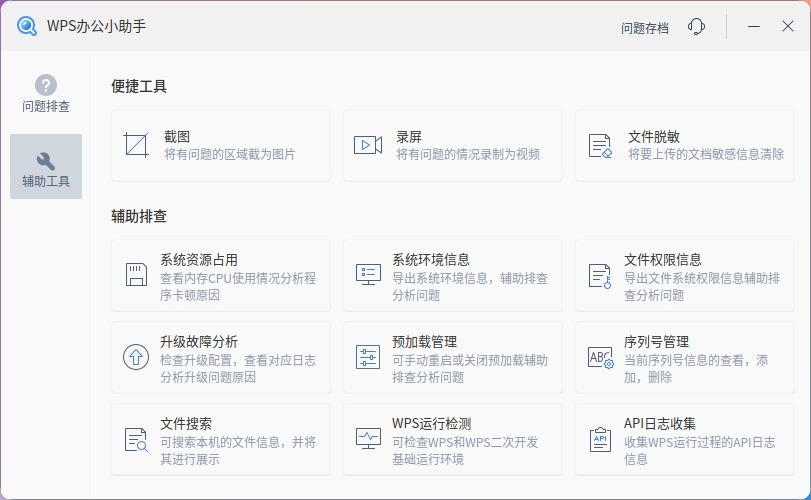The width and height of the screenshot is (811, 500).
Task: Click the 文件脱敏 document eraser icon
Action: point(600,145)
